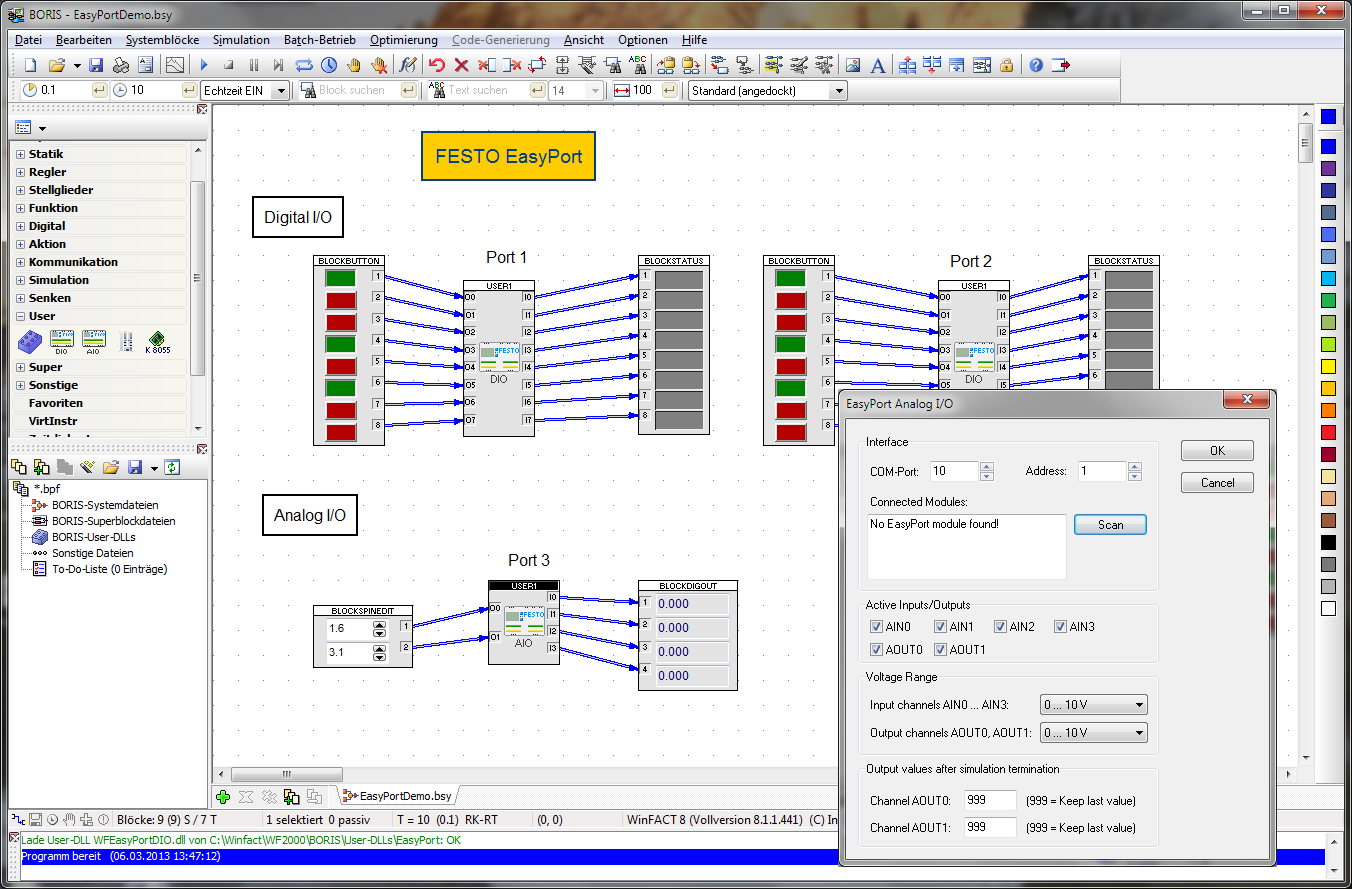Open the Simulation menu

[x=241, y=40]
